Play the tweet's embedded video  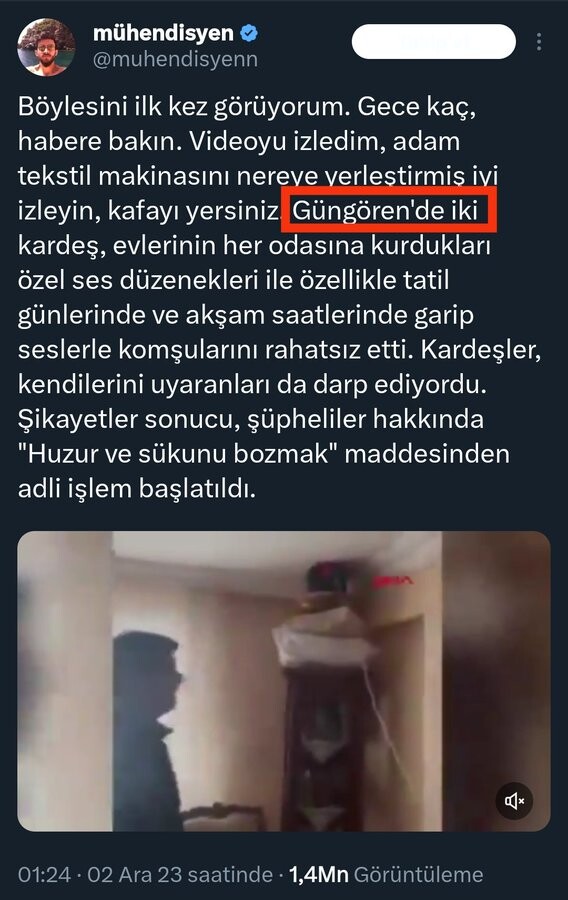point(284,681)
